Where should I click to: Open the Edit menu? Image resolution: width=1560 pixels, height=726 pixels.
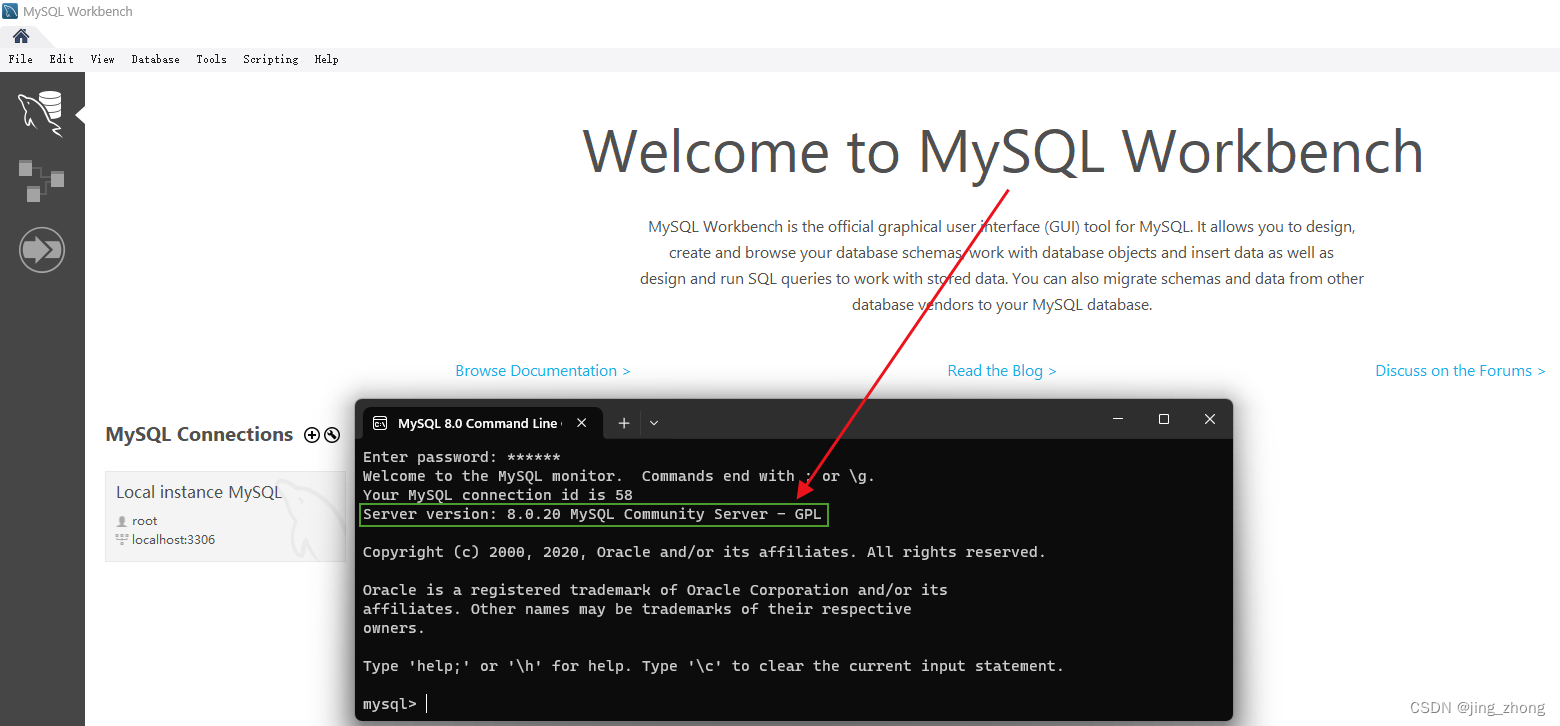tap(62, 59)
